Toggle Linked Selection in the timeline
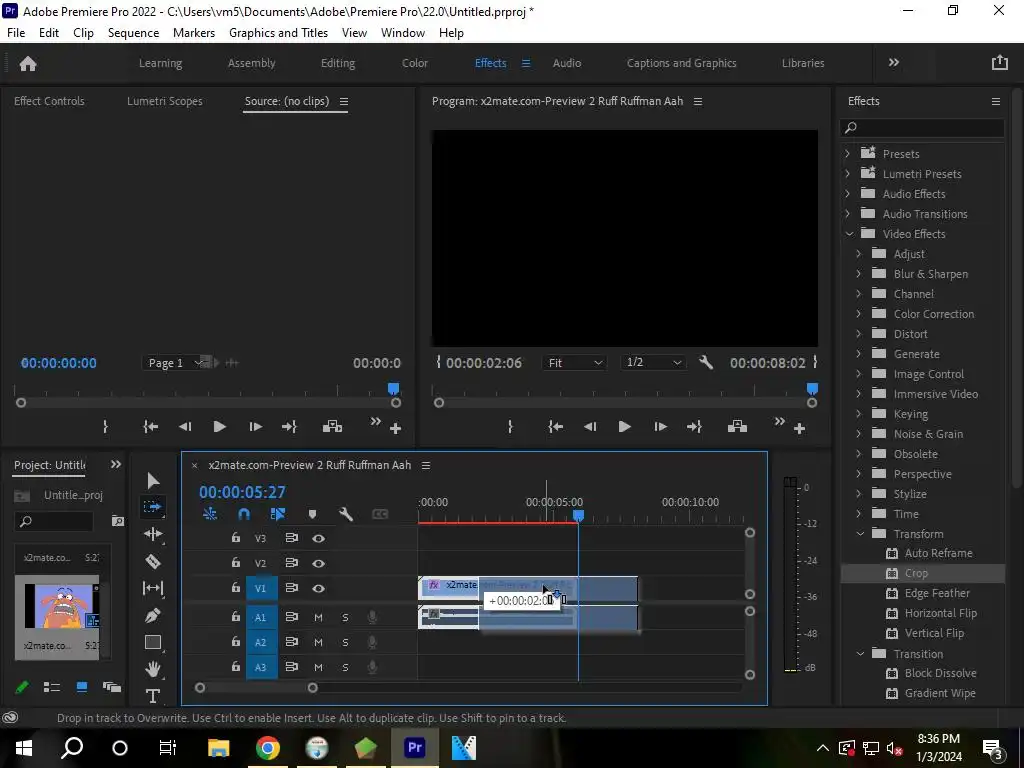Viewport: 1024px width, 768px height. tap(278, 515)
